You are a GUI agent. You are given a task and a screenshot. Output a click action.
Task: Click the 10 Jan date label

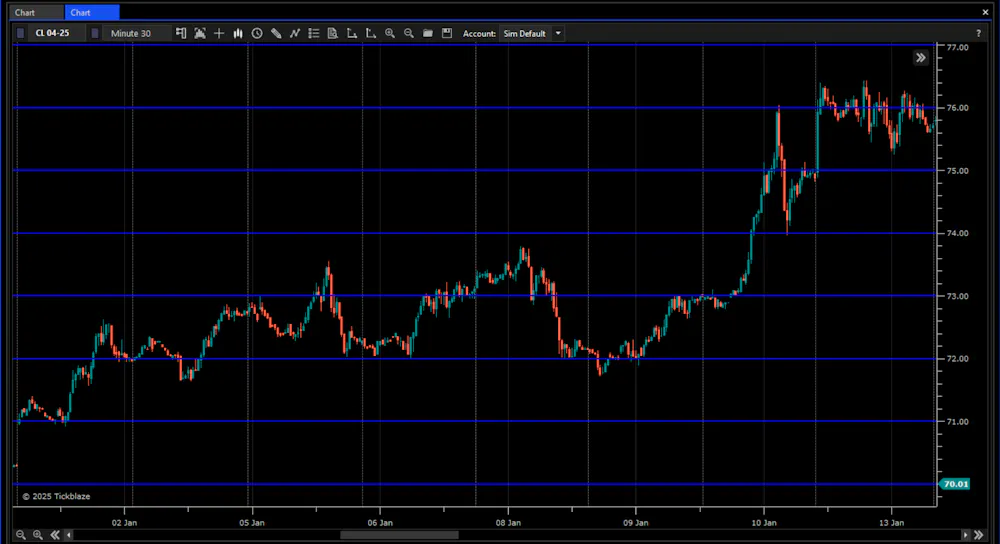(764, 522)
